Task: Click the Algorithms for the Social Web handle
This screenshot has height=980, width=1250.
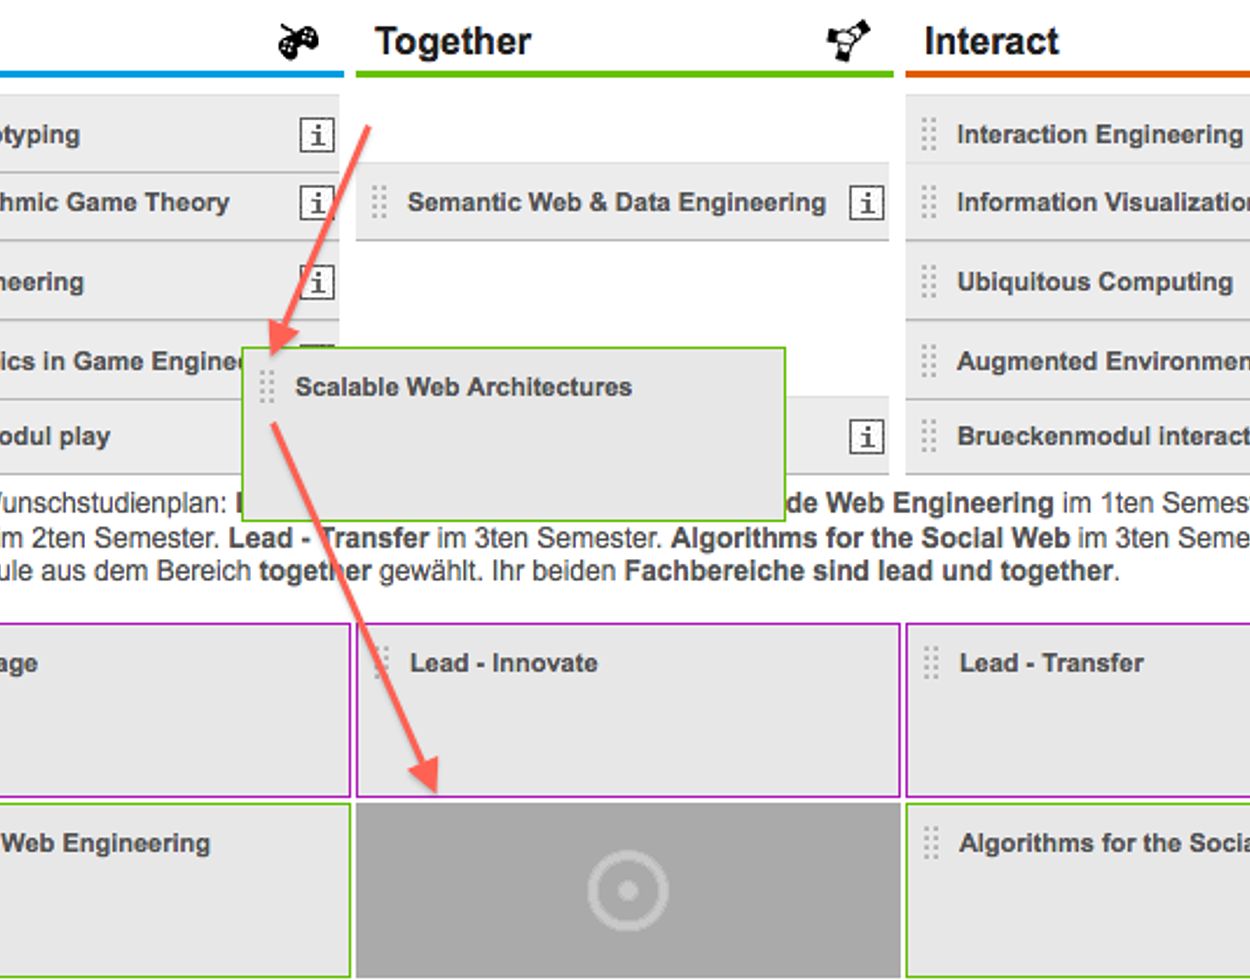Action: [931, 843]
